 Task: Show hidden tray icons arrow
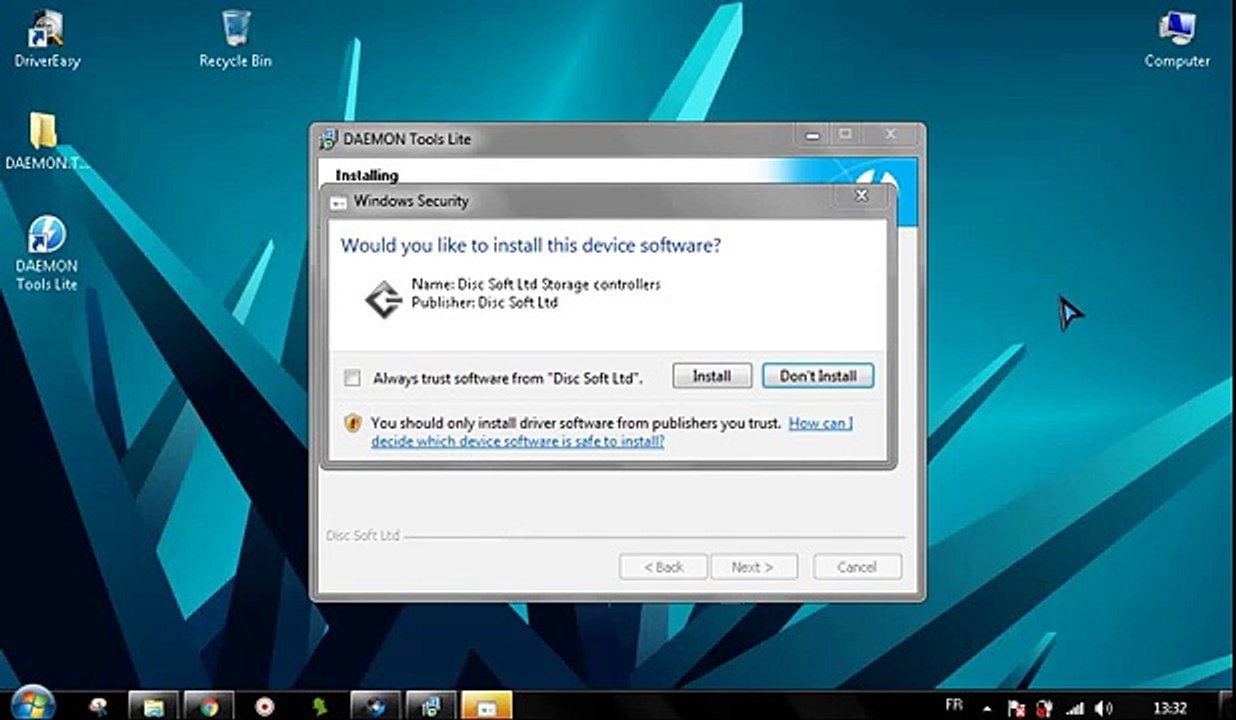coord(985,707)
